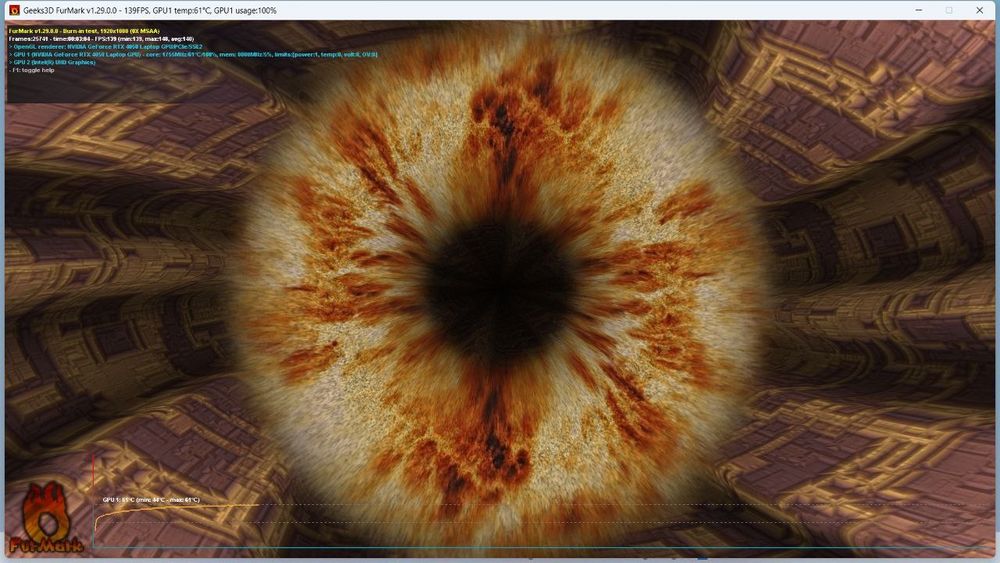Minimize the FurMark window
This screenshot has height=563, width=1000.
pos(918,10)
